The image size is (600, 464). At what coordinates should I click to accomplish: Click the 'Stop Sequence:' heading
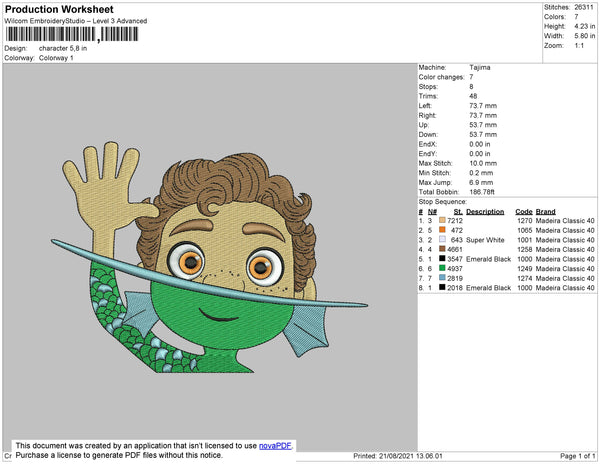tap(443, 202)
